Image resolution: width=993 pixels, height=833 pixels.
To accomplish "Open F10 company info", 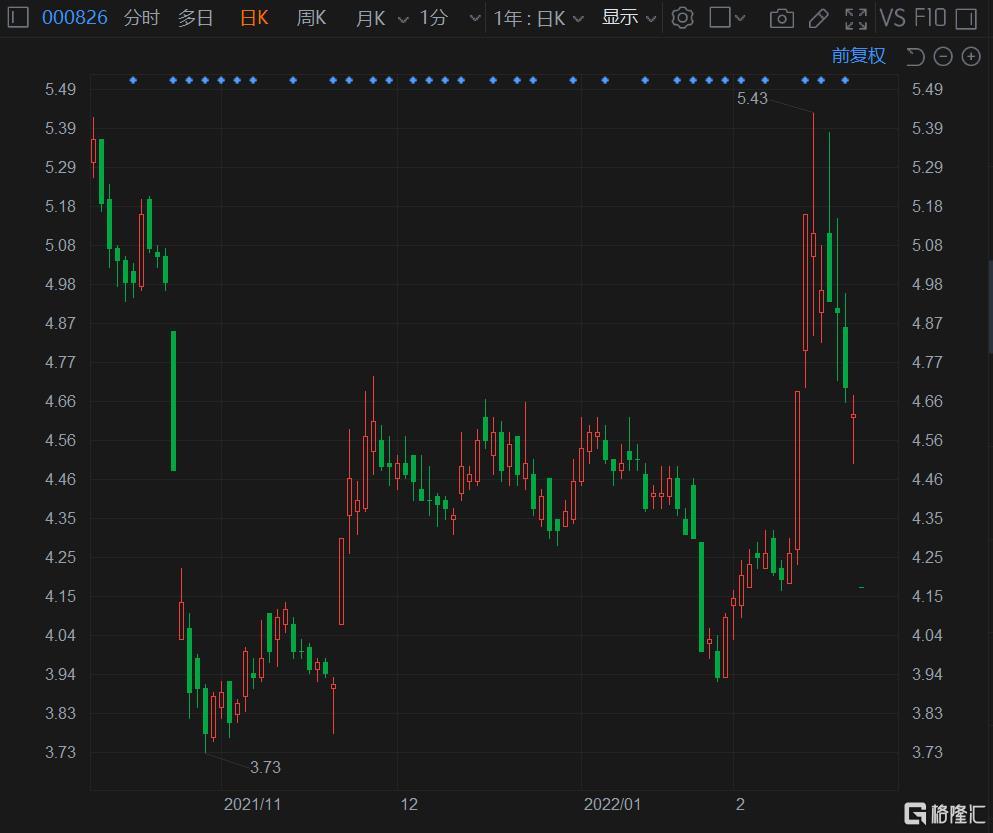I will click(929, 18).
